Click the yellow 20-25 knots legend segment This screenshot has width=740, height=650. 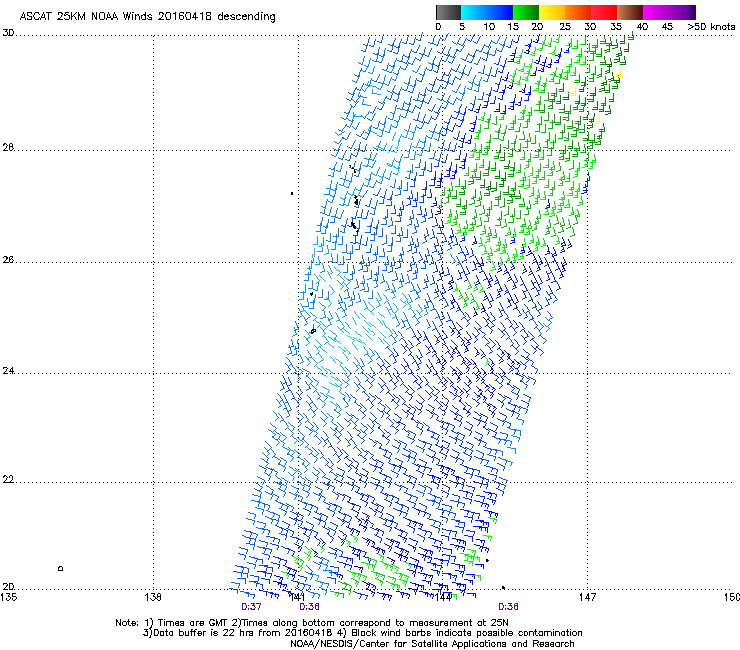click(x=552, y=12)
